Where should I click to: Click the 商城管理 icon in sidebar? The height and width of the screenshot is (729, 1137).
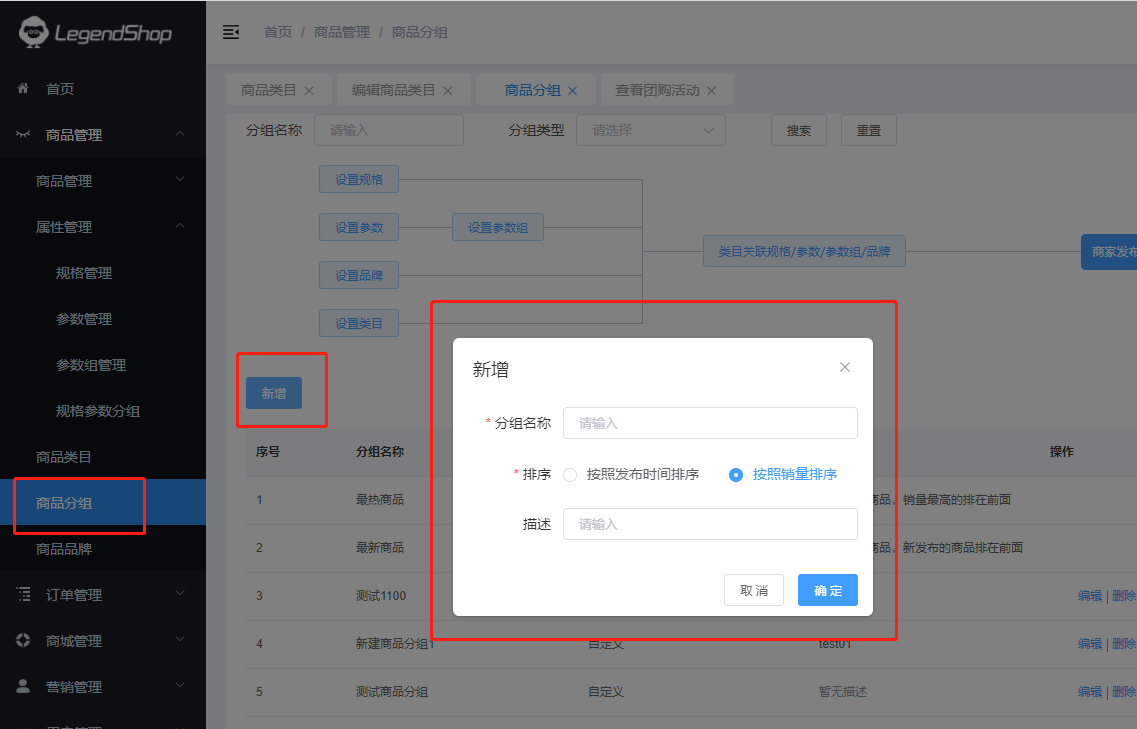pyautogui.click(x=23, y=641)
